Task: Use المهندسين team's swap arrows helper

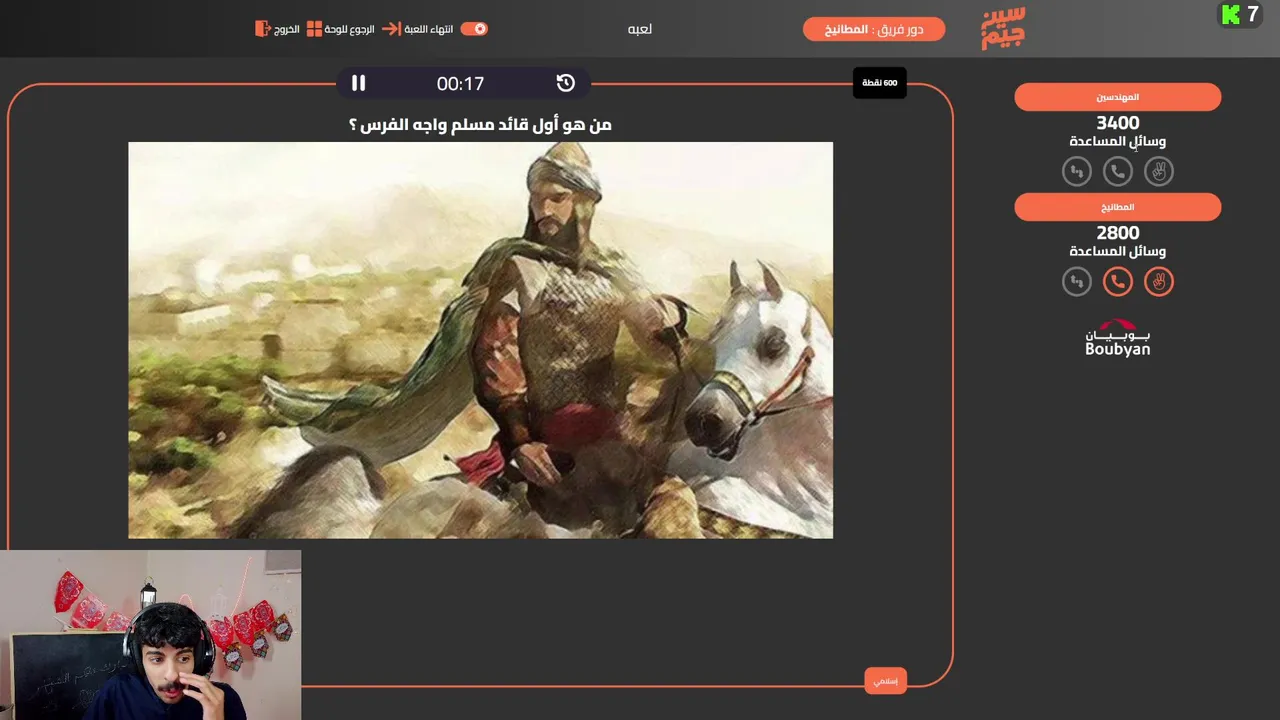Action: pos(1077,171)
